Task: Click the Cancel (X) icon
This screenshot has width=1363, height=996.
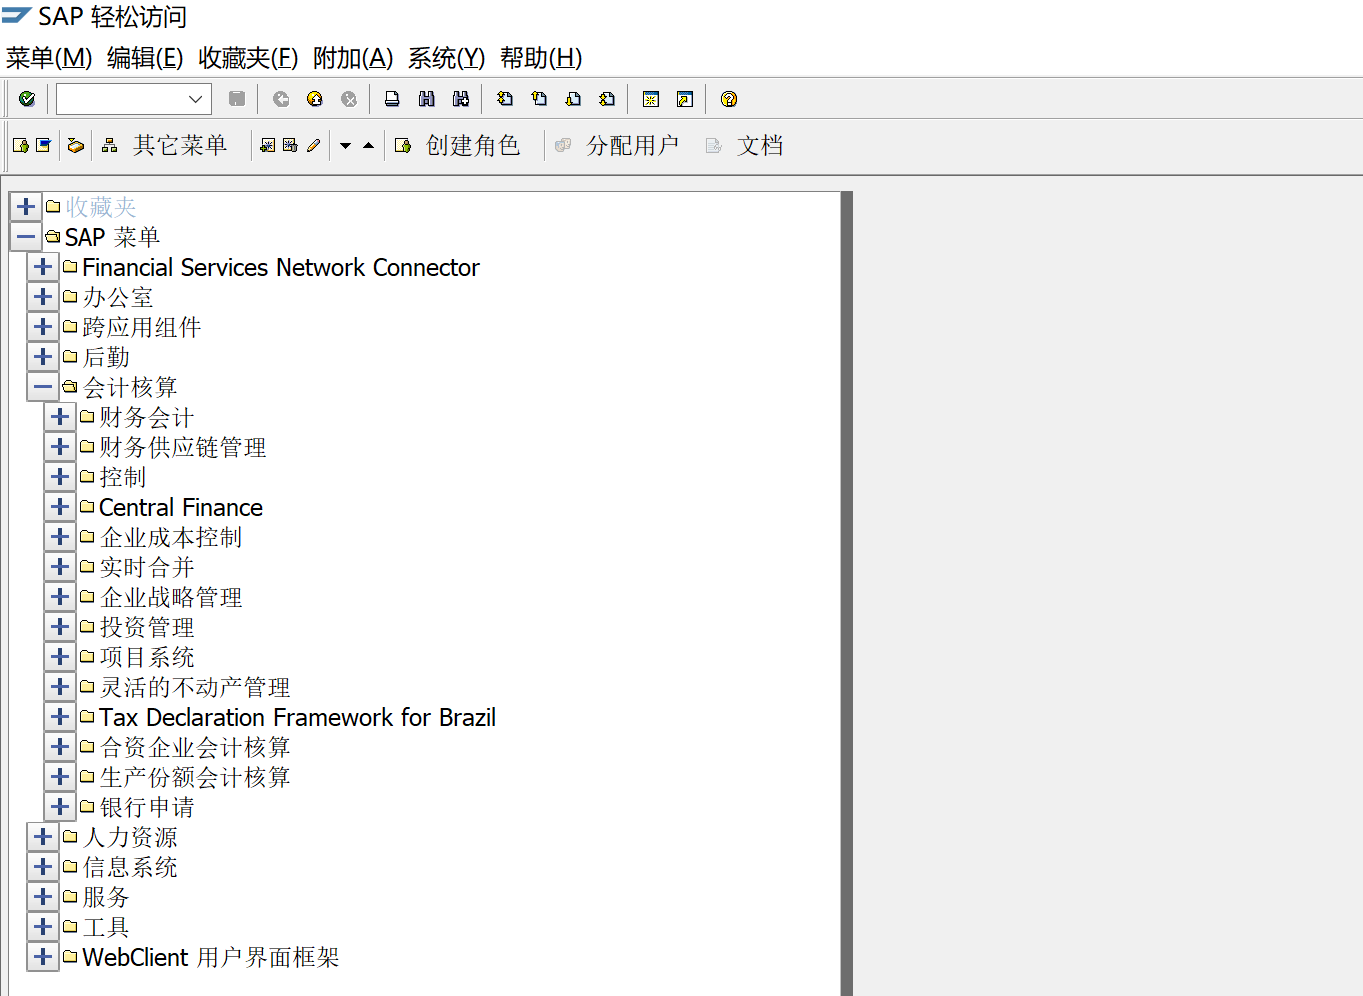Action: click(x=349, y=99)
